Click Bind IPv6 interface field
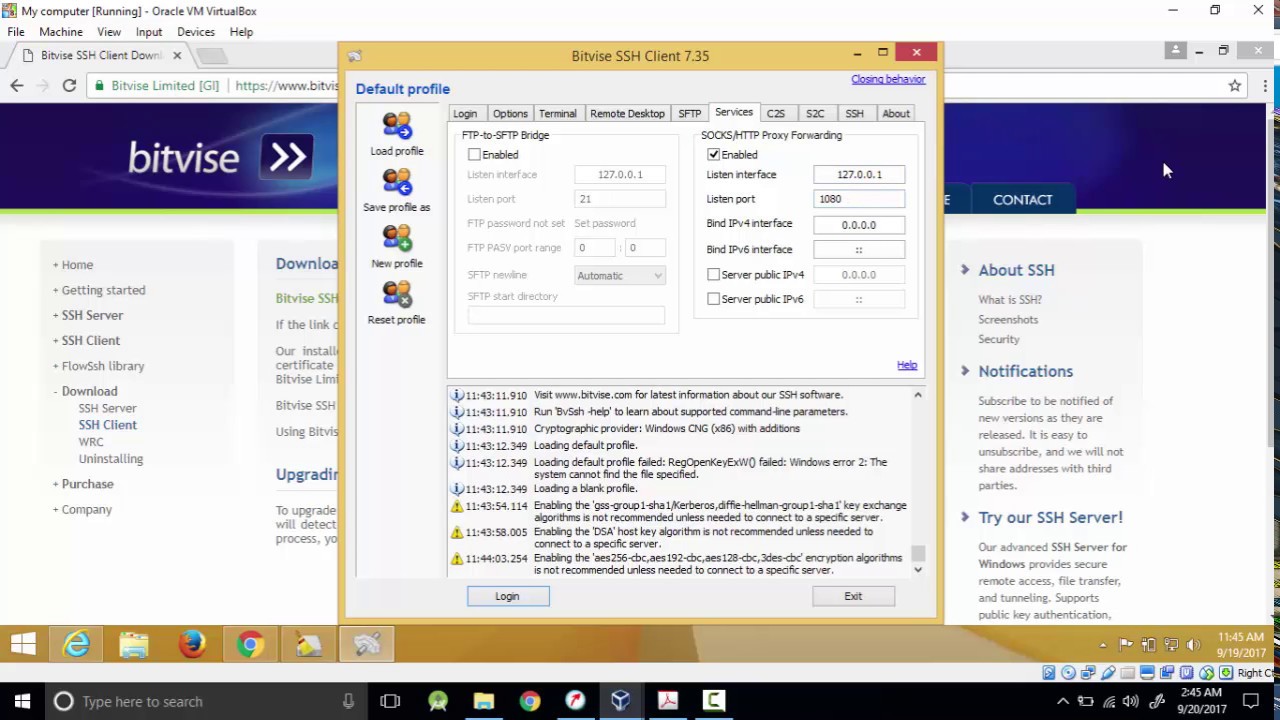1280x720 pixels. pos(859,250)
